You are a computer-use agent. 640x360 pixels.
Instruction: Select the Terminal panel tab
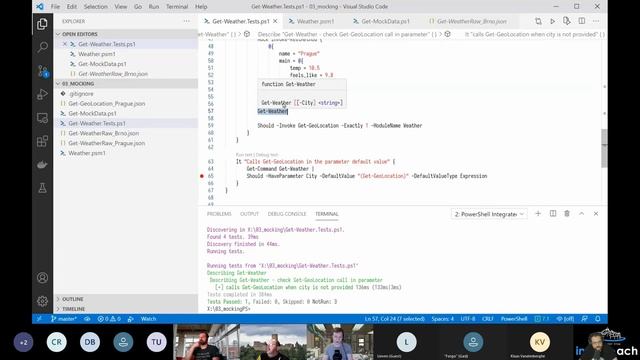pos(327,214)
